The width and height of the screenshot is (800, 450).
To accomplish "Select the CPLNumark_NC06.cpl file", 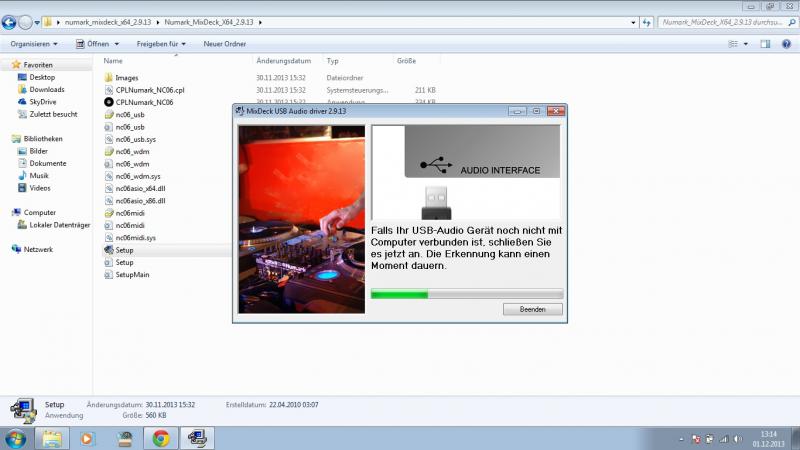I will (x=149, y=90).
